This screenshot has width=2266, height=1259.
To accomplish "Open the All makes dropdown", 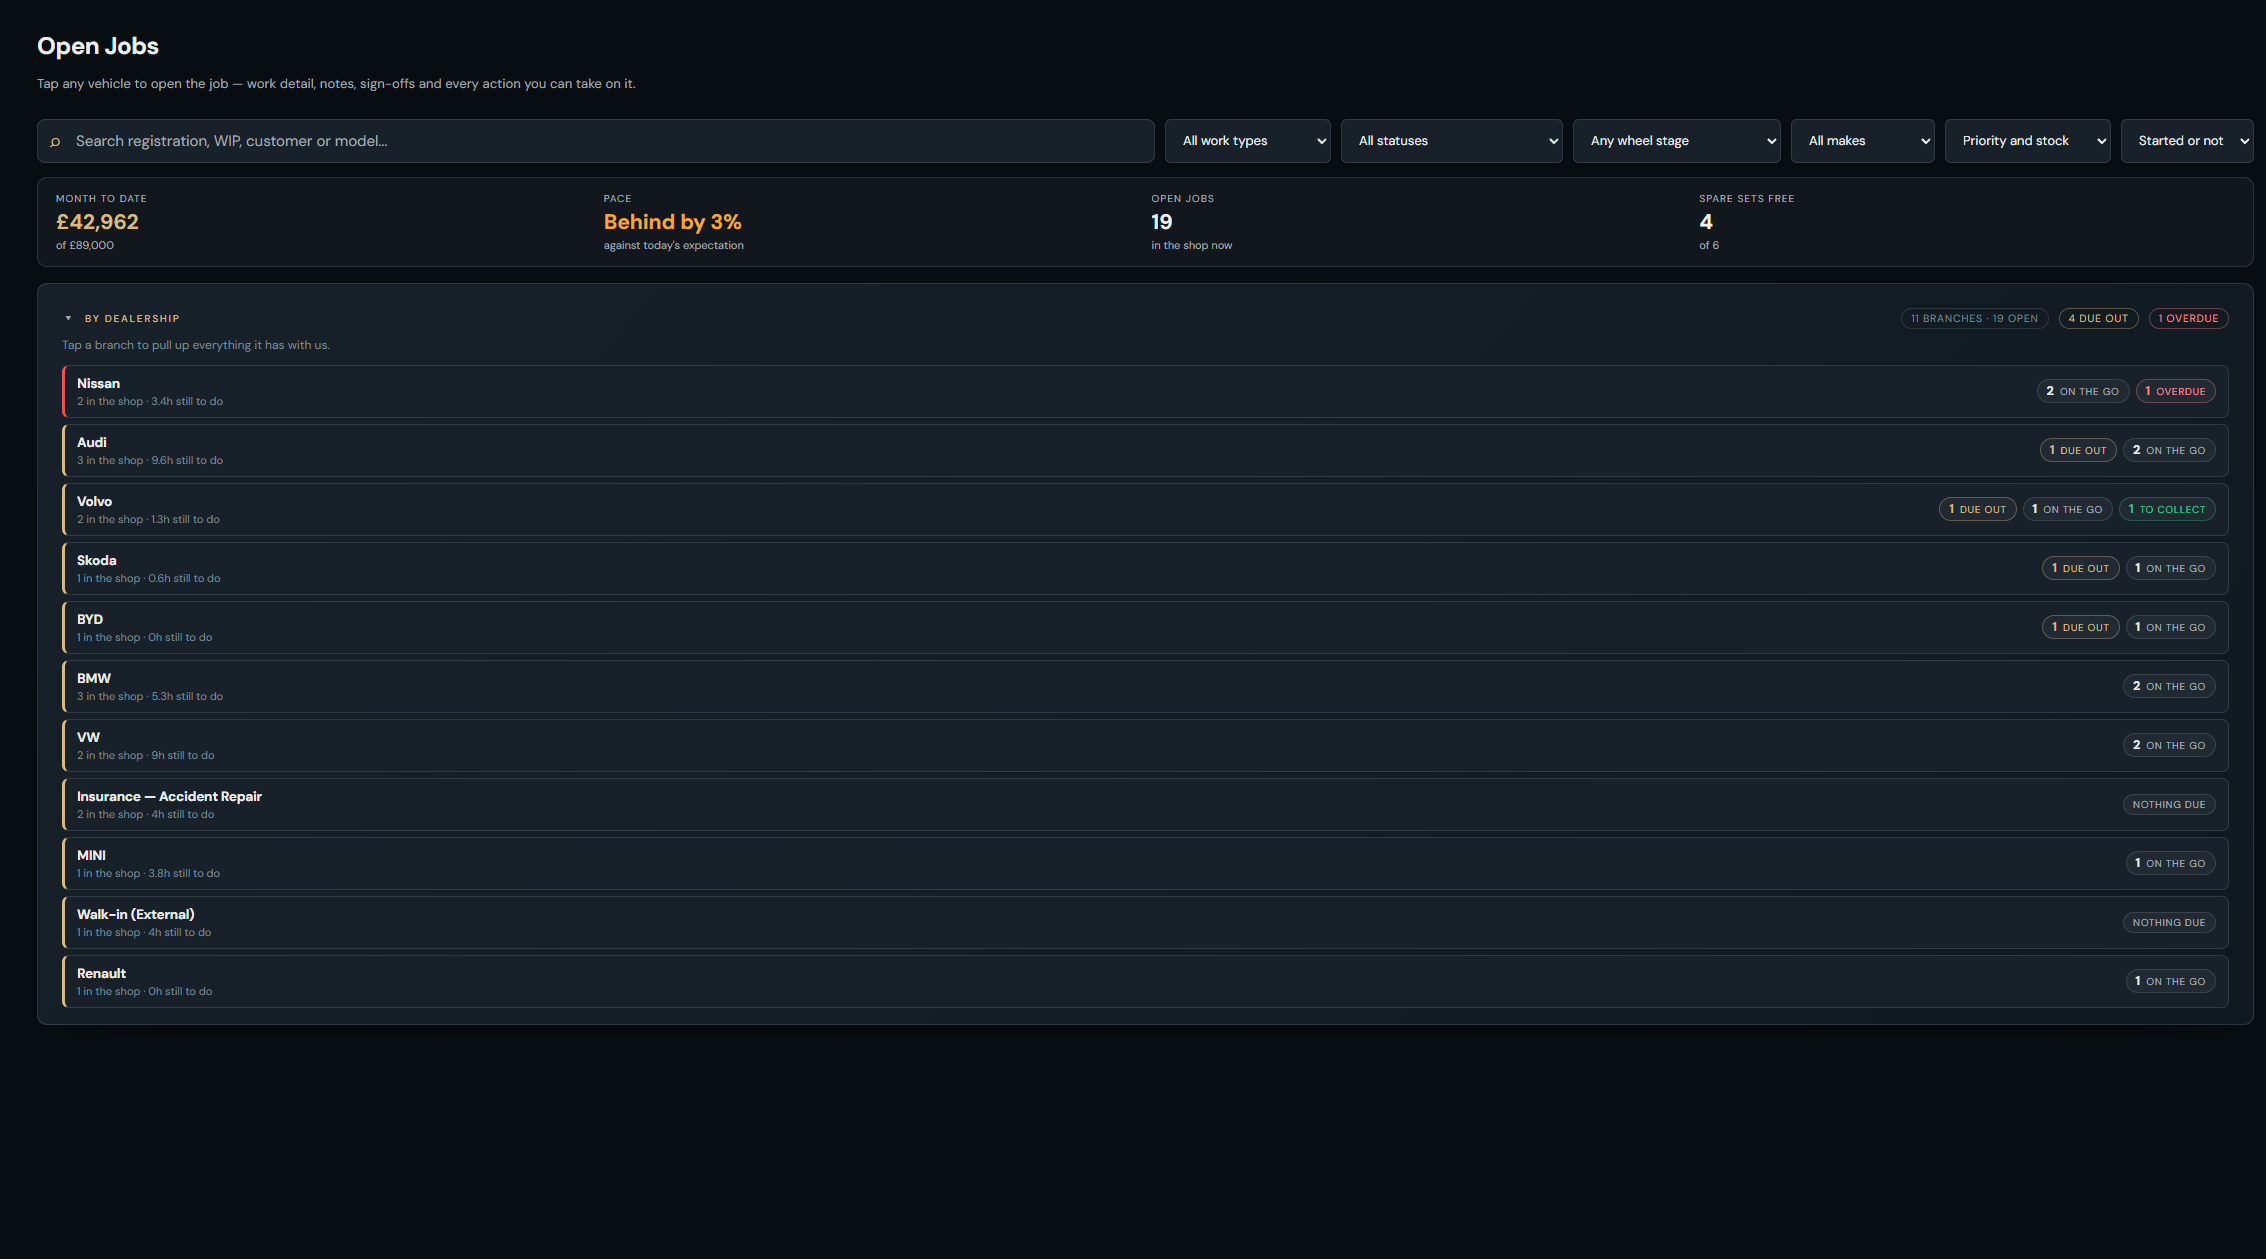I will pyautogui.click(x=1862, y=141).
